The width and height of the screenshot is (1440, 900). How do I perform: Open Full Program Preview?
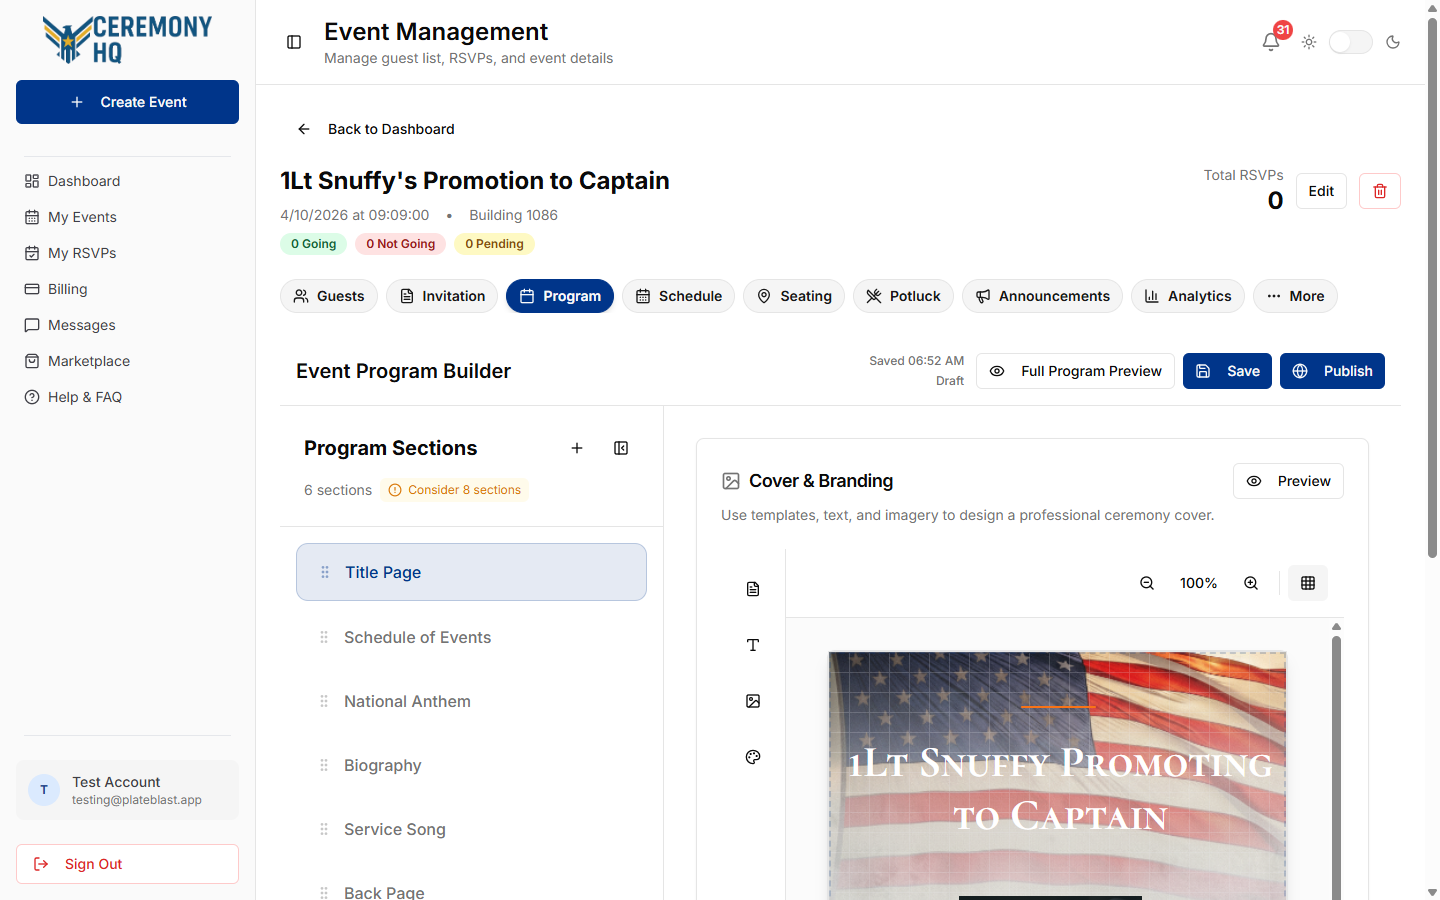pos(1075,371)
